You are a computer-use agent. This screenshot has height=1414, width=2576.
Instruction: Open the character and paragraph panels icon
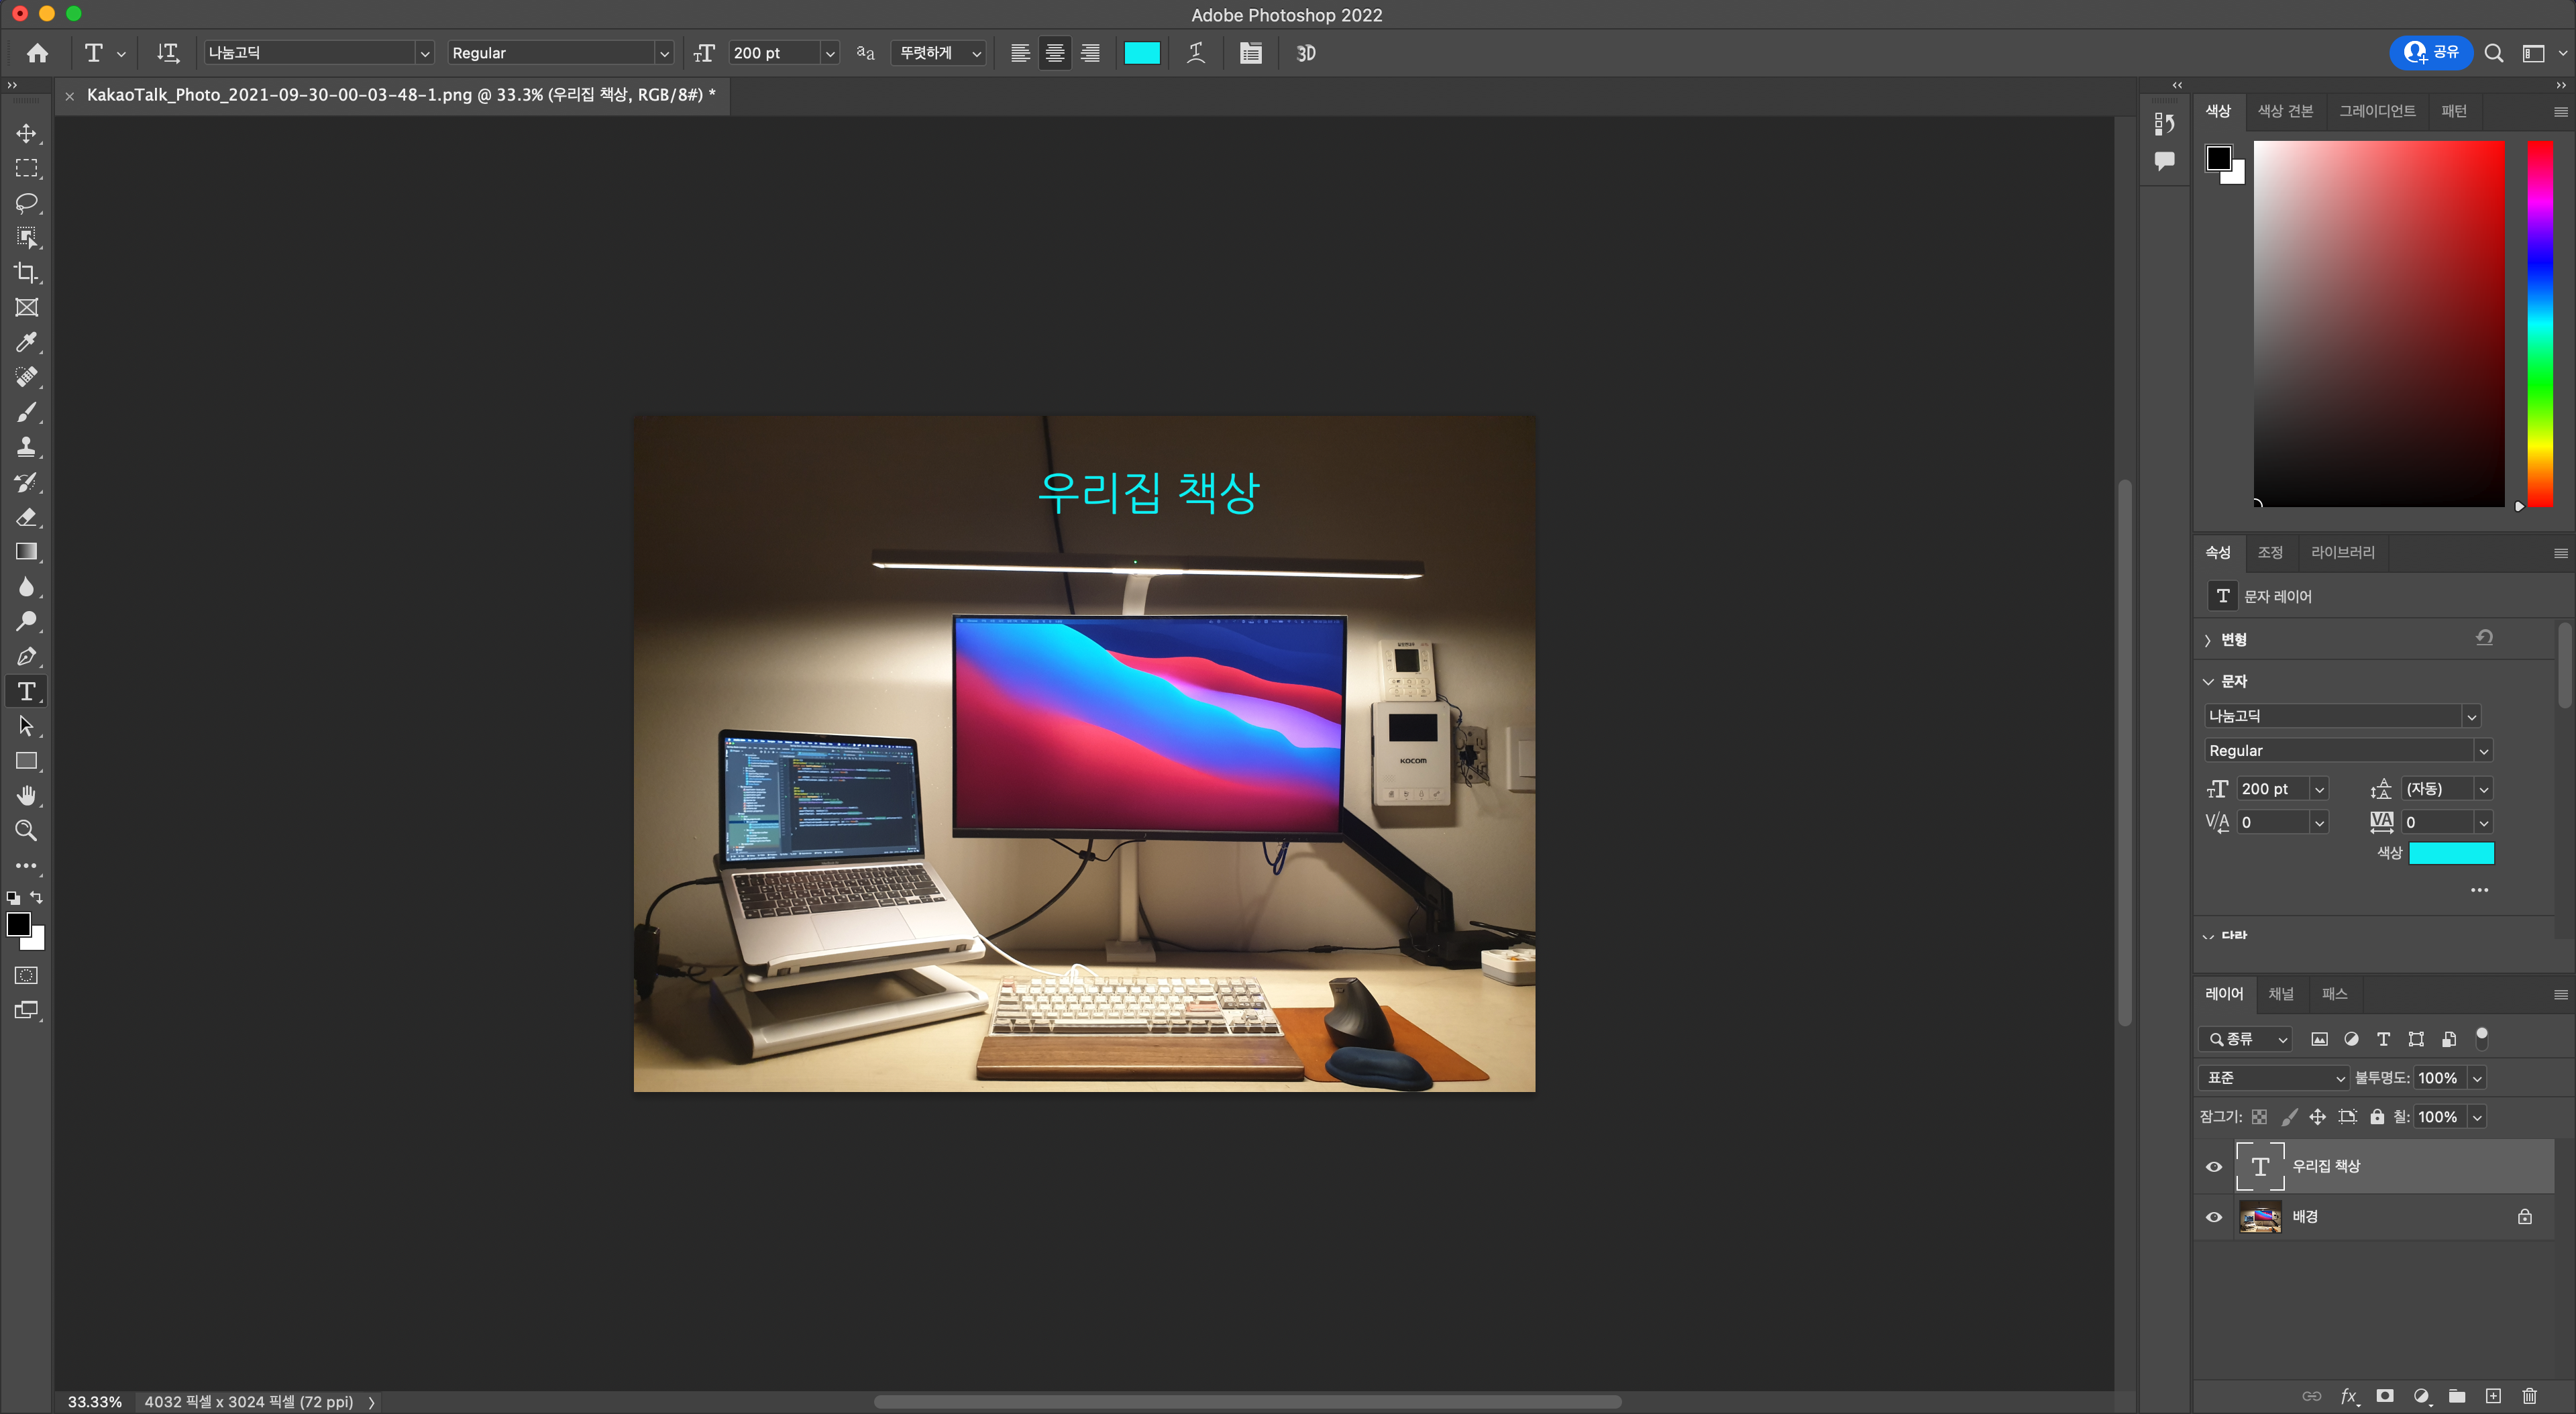(1250, 53)
